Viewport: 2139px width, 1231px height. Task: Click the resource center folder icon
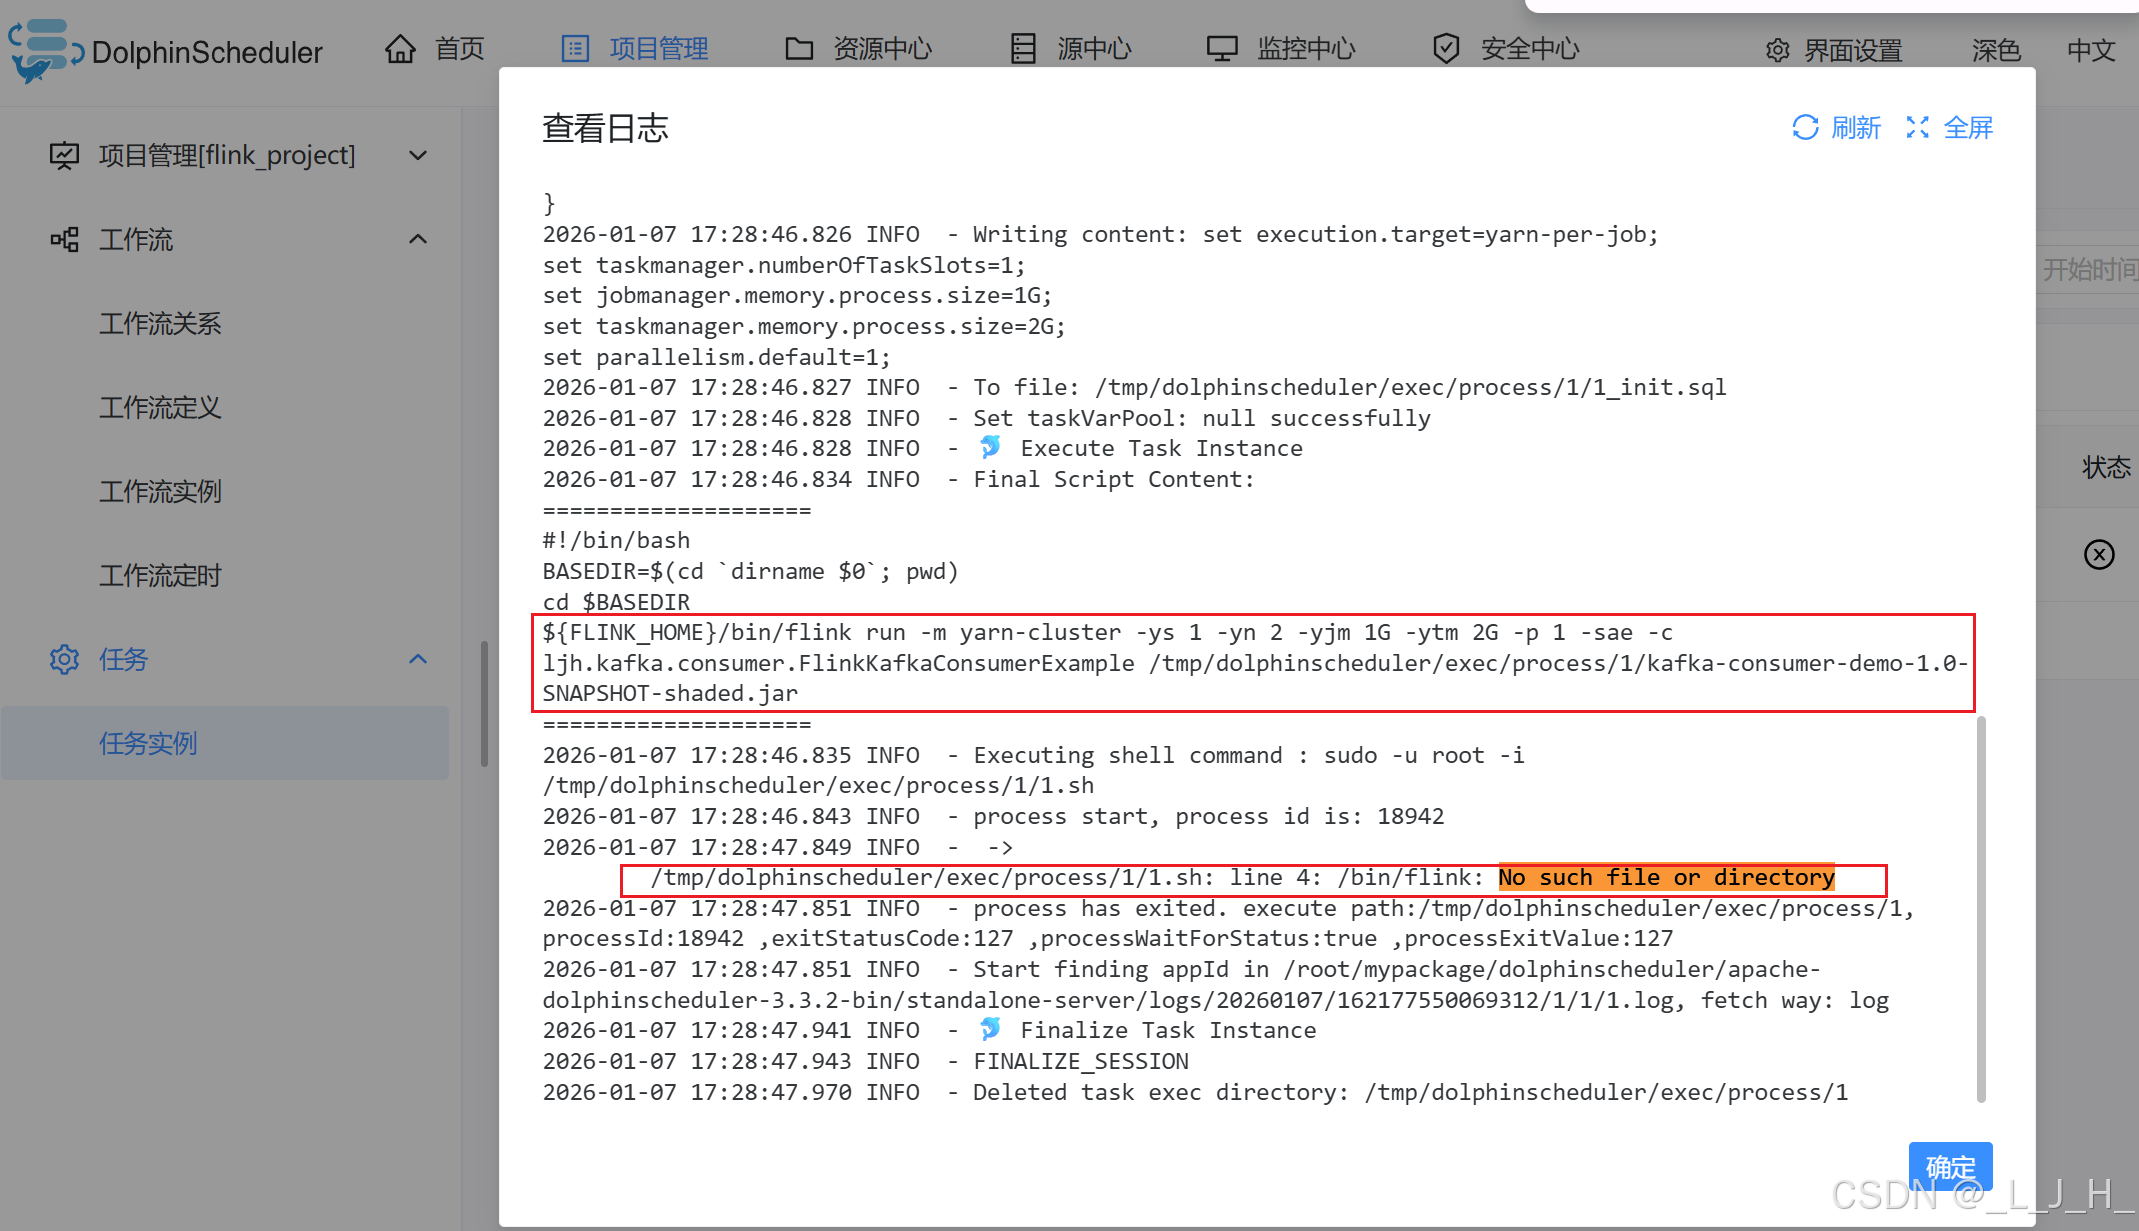[798, 48]
